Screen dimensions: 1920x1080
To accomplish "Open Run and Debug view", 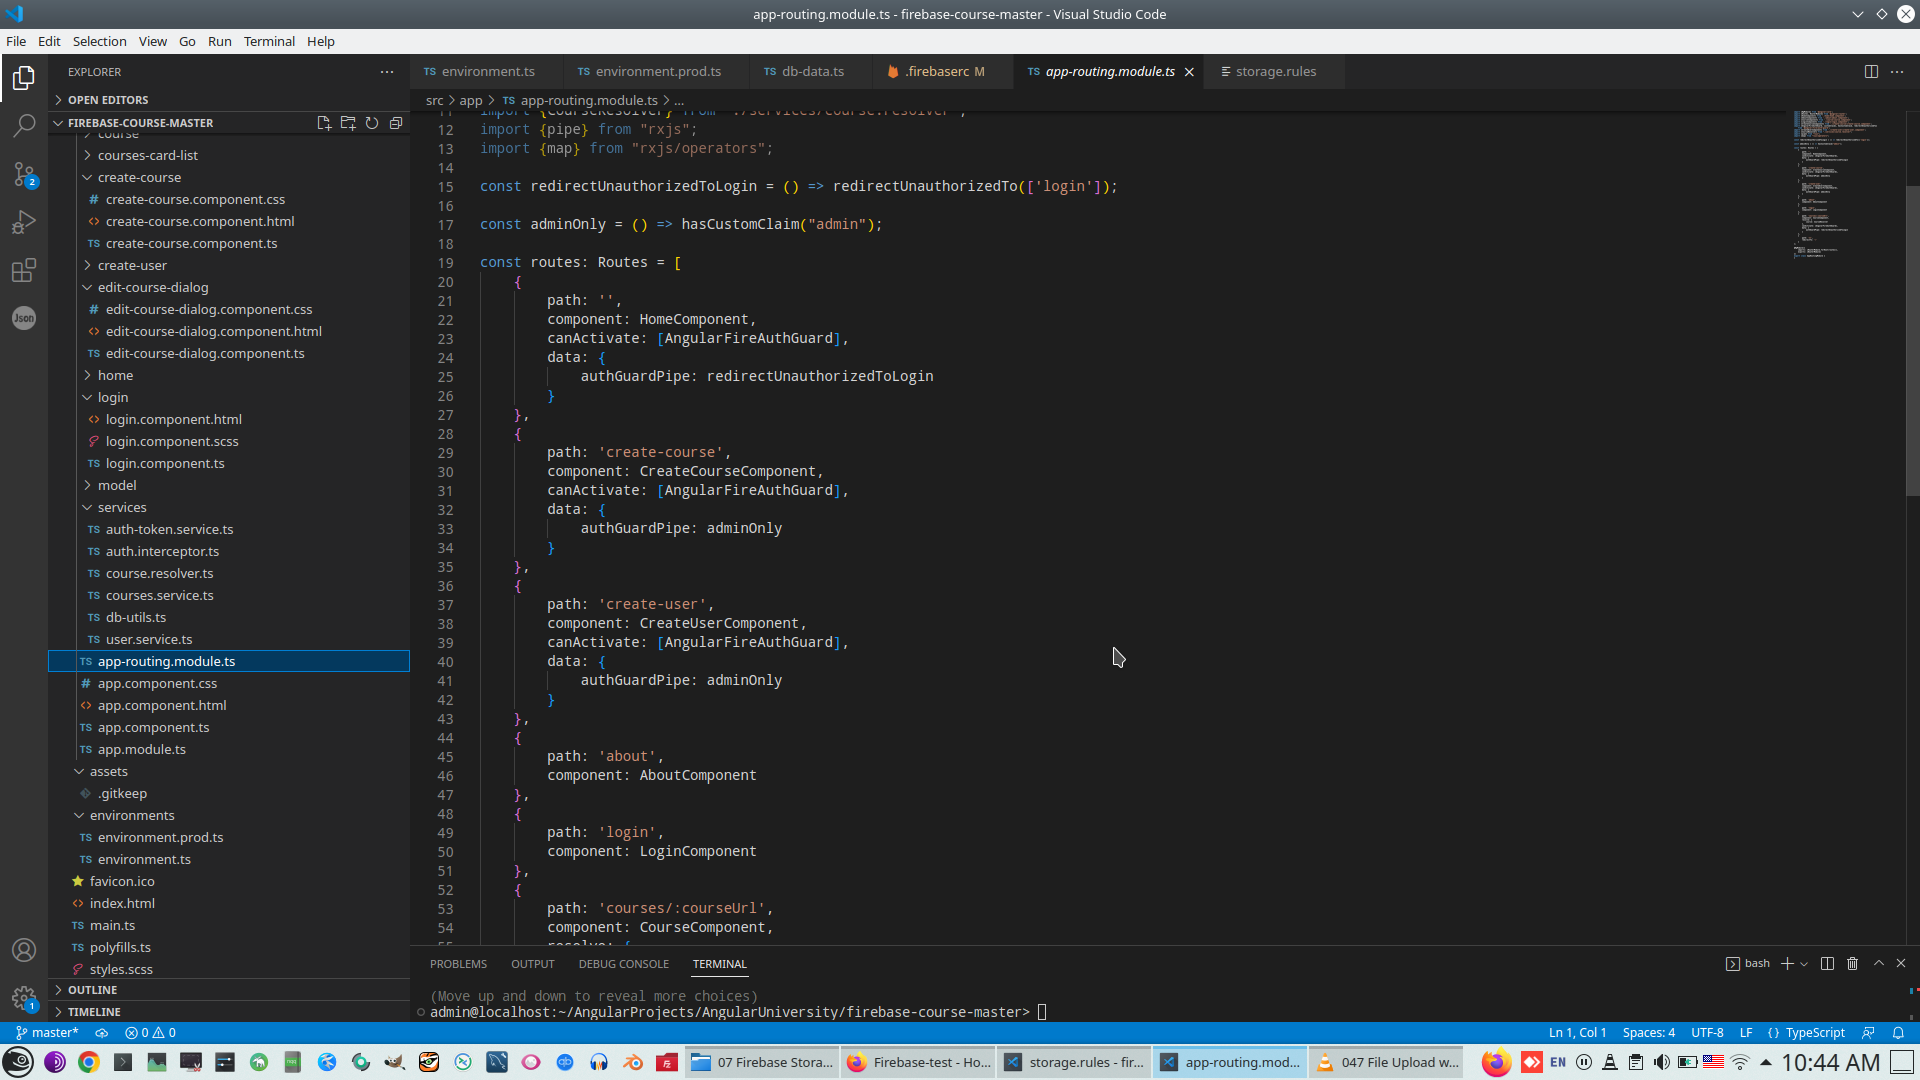I will [24, 222].
